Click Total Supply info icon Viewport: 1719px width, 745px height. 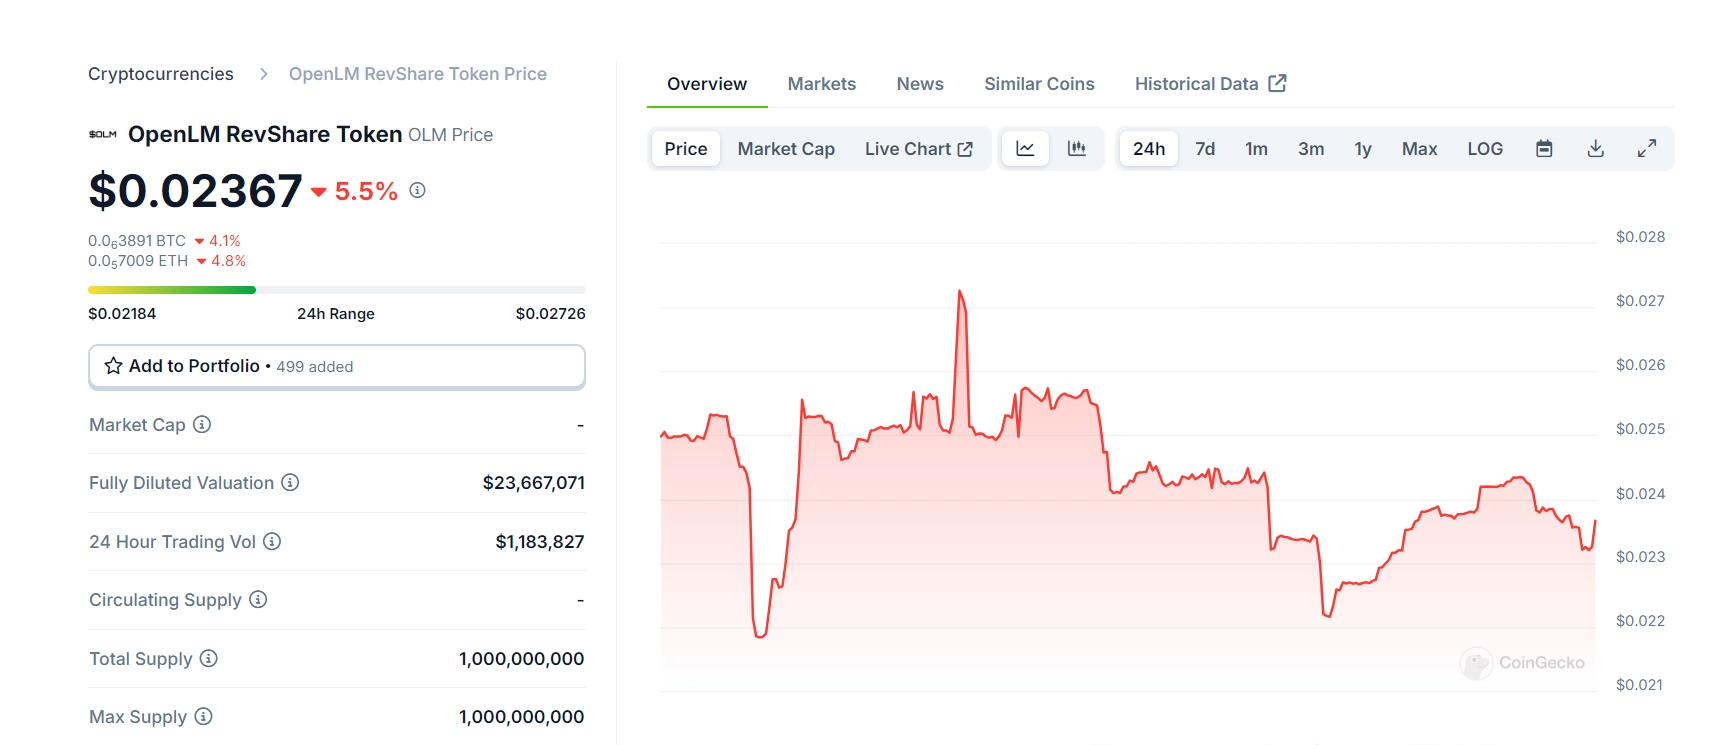pyautogui.click(x=209, y=658)
